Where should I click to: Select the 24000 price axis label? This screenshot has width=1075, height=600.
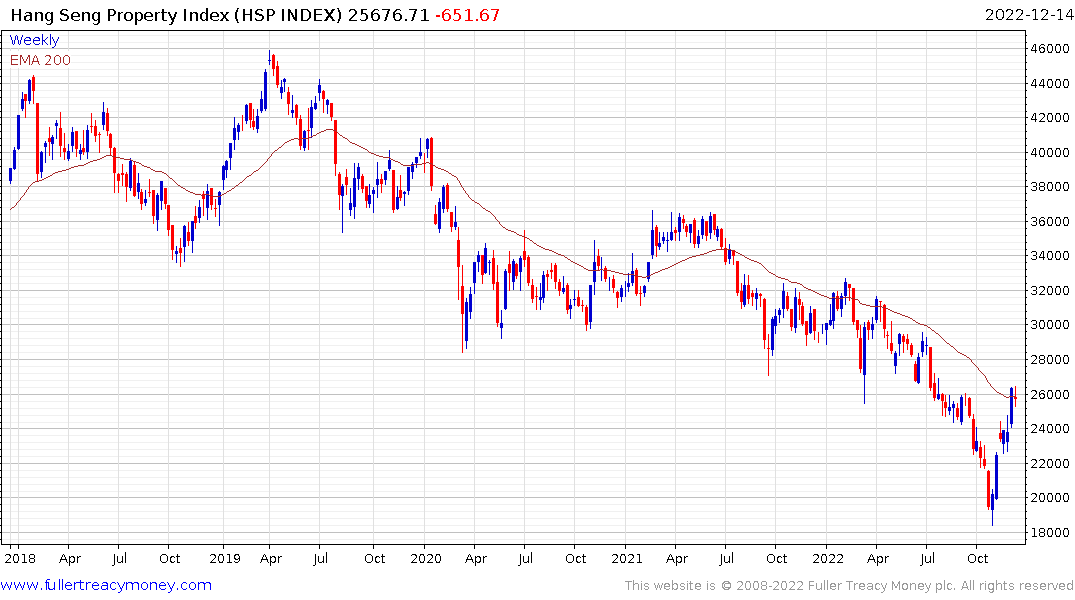[1049, 429]
